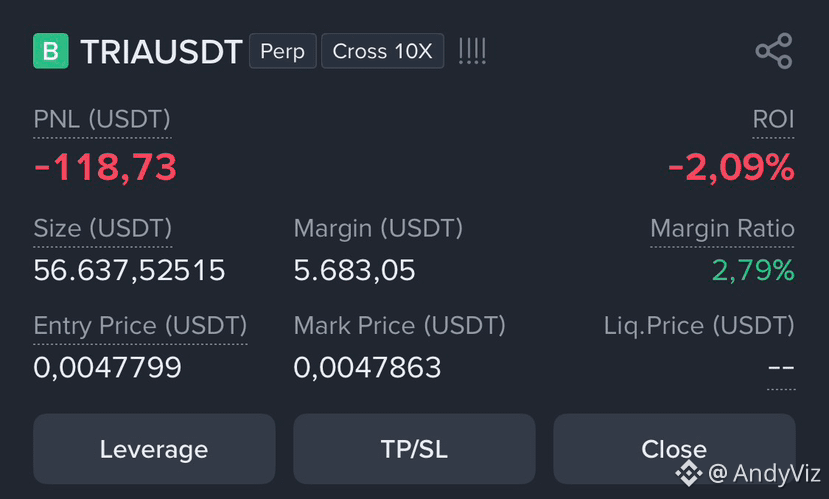The width and height of the screenshot is (829, 499).
Task: Select the -118,73 PNL value
Action: [x=105, y=168]
